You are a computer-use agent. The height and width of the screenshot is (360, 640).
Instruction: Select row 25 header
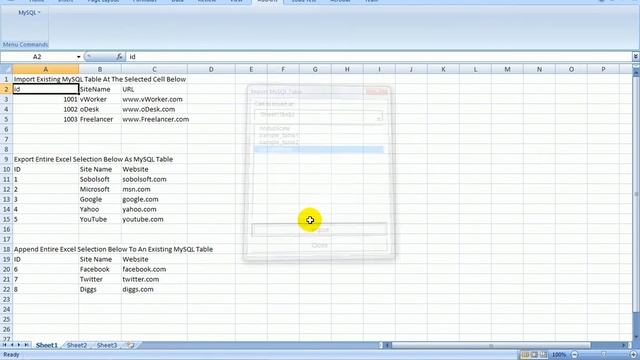pos(6,319)
